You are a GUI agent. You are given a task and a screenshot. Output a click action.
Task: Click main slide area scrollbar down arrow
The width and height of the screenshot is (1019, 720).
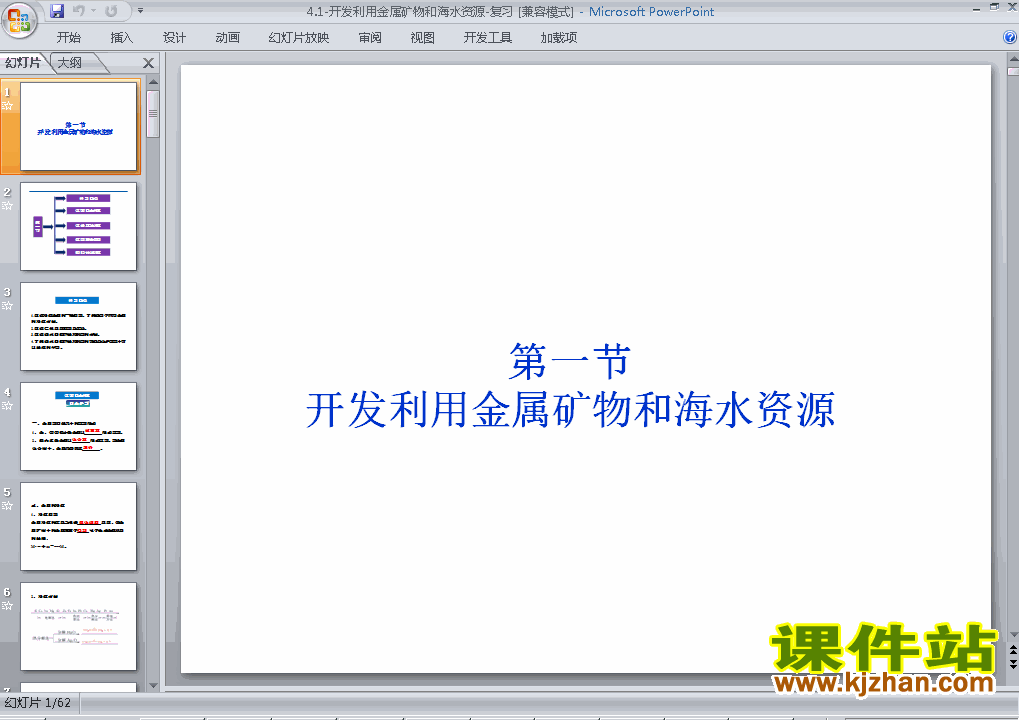[x=1013, y=635]
